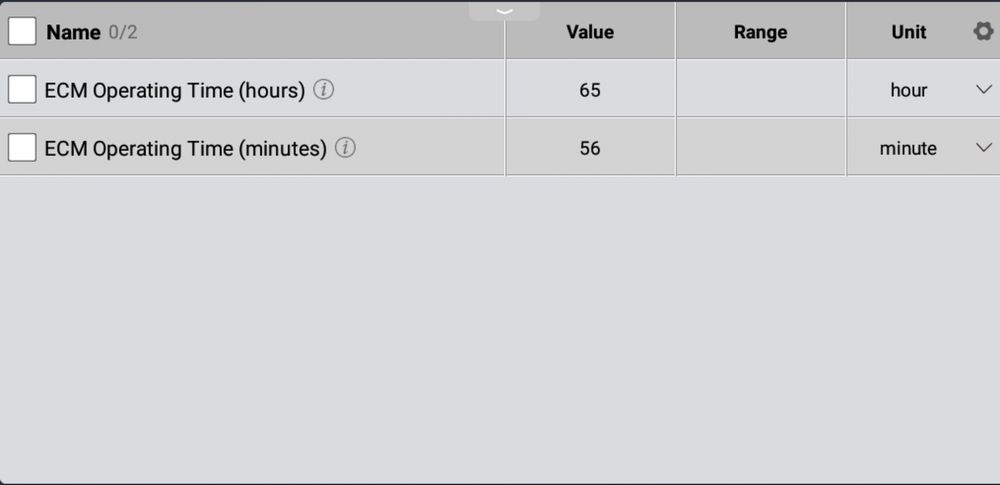Tick the select-all checkbox beside Name
The image size is (1000, 485).
pos(22,31)
